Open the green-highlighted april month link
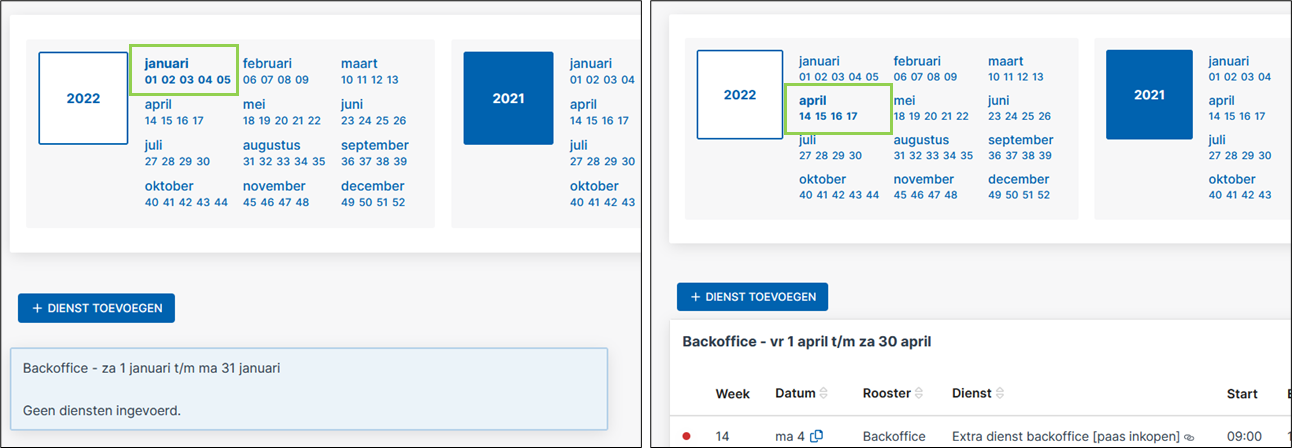Viewport: 1292px width, 448px height. point(812,101)
